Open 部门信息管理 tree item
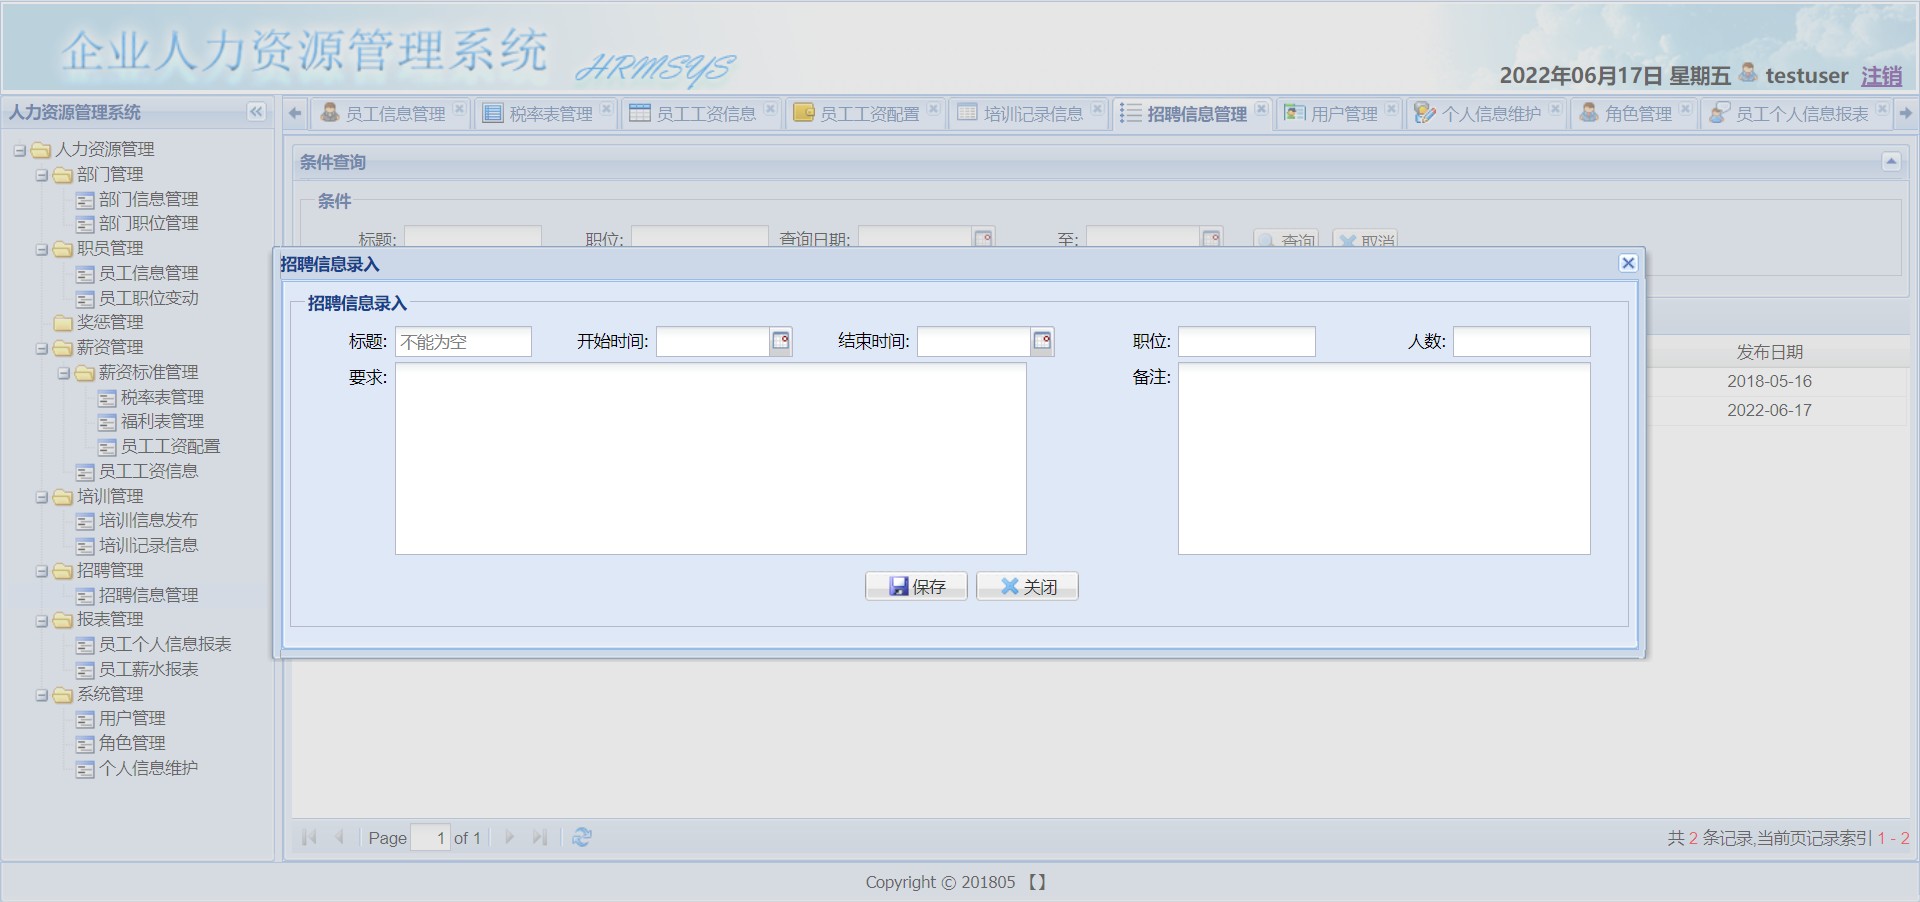Screen dimensions: 1920x902 pos(148,199)
